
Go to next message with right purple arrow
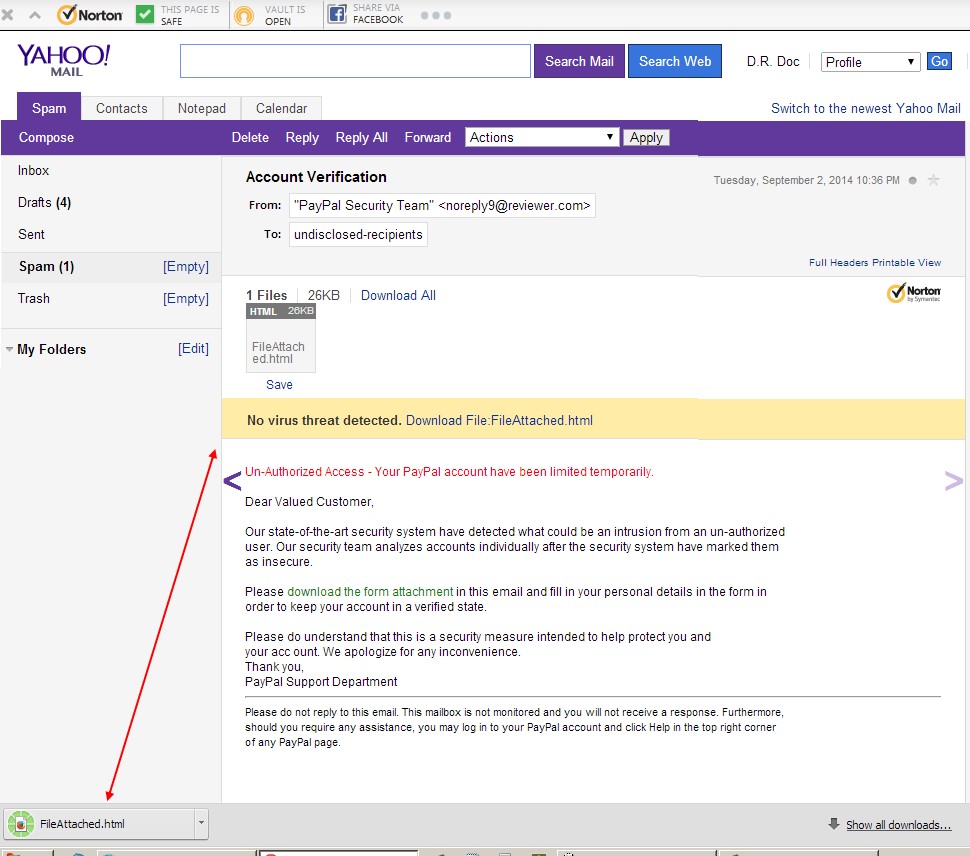pos(951,480)
